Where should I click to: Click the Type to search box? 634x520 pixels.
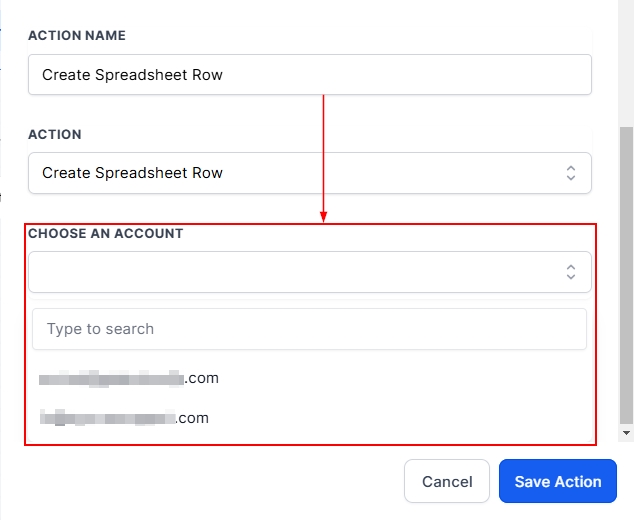[309, 329]
